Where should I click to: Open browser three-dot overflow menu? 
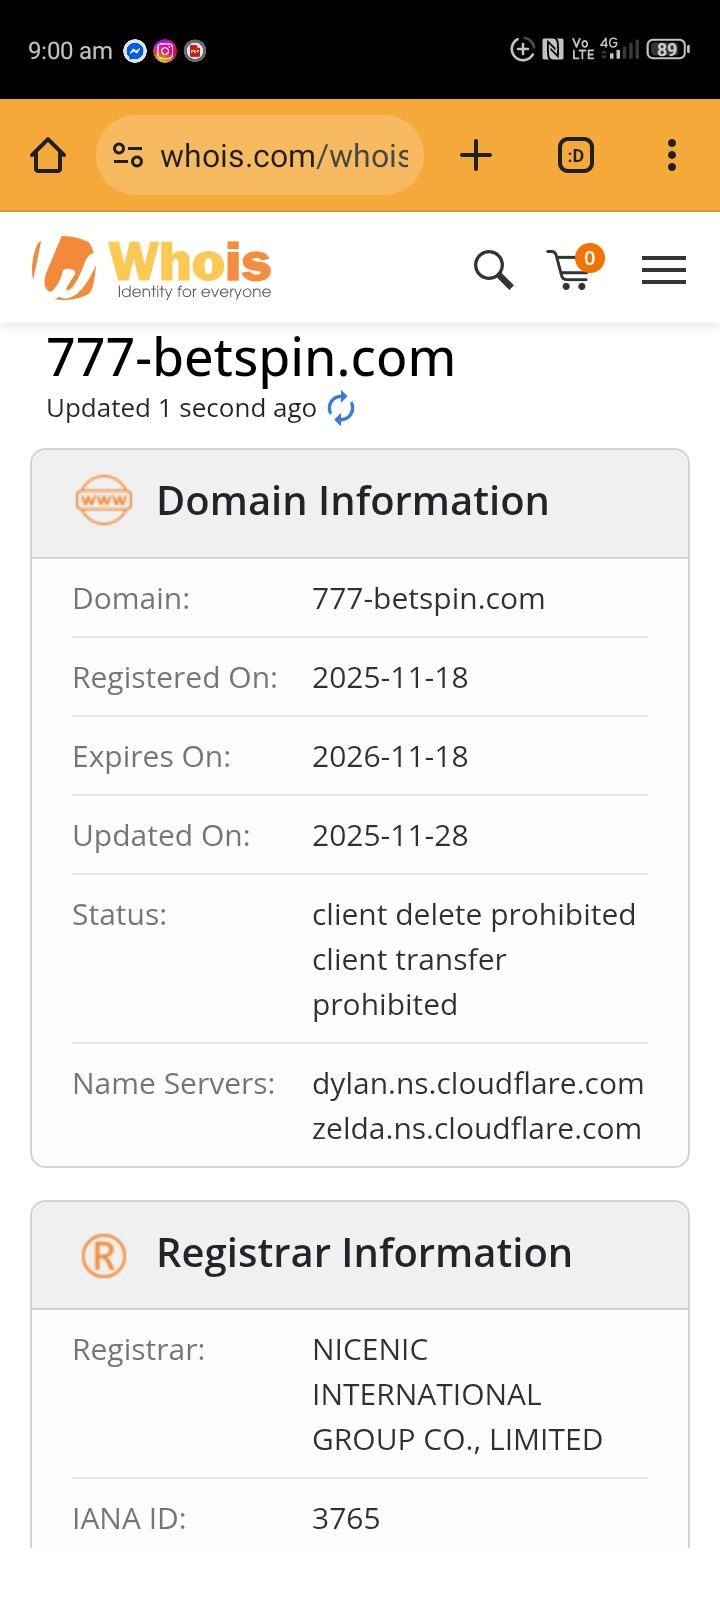pyautogui.click(x=671, y=155)
